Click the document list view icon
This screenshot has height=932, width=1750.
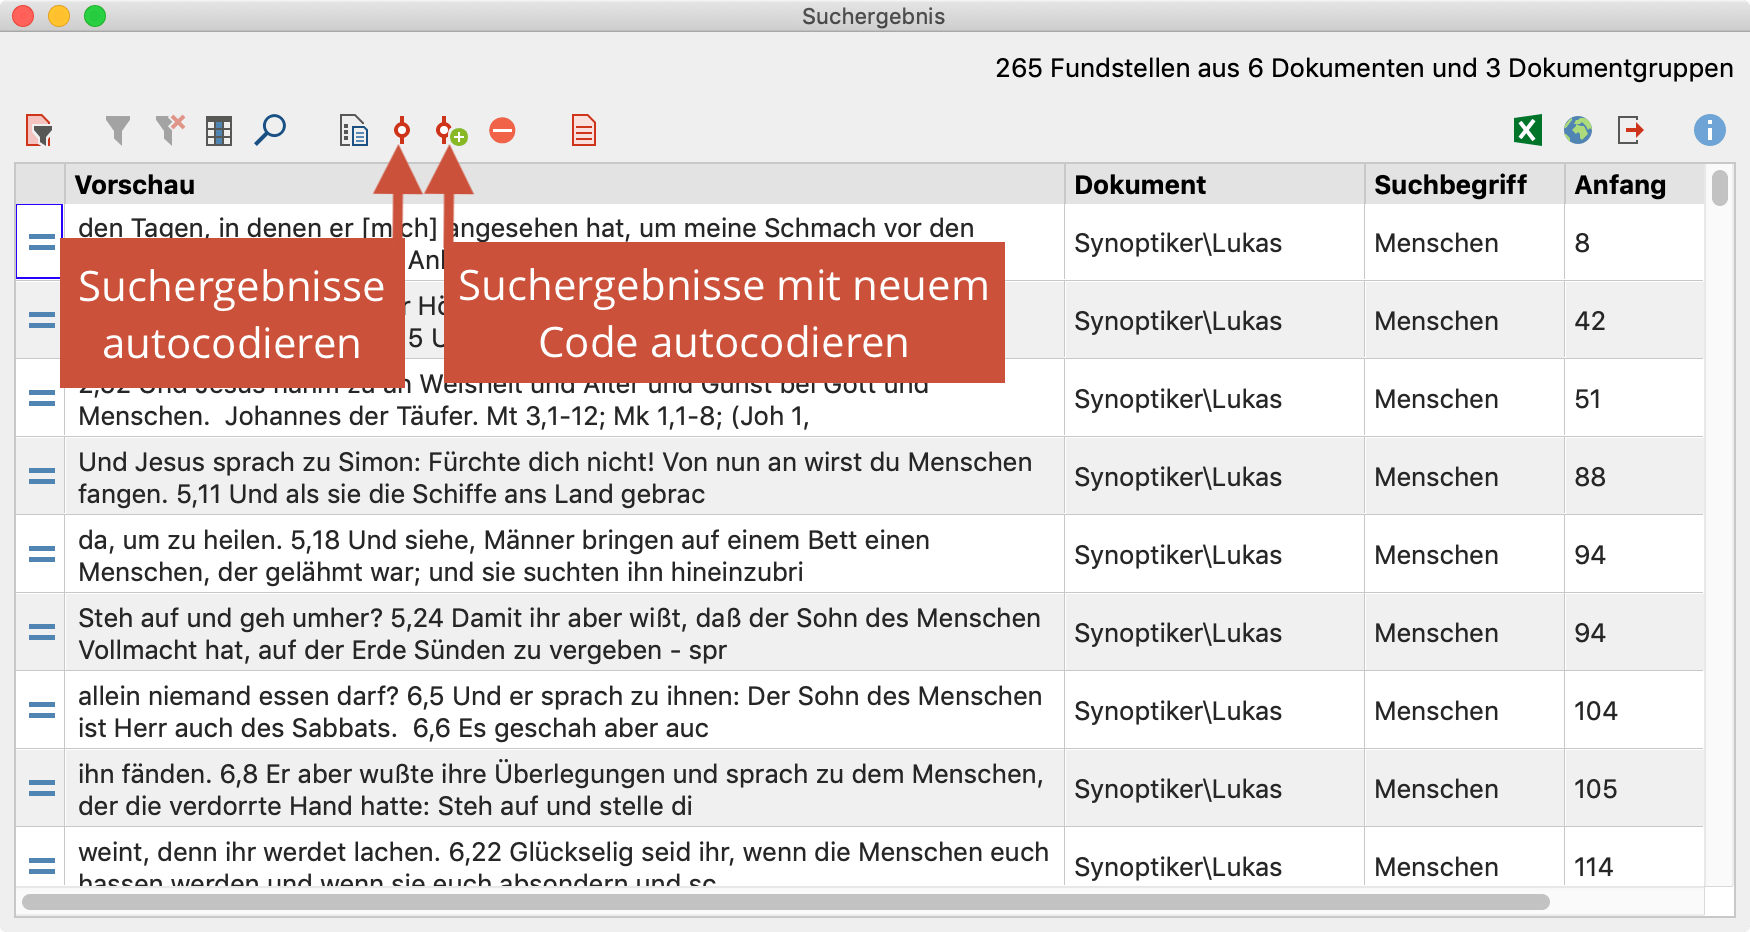353,131
